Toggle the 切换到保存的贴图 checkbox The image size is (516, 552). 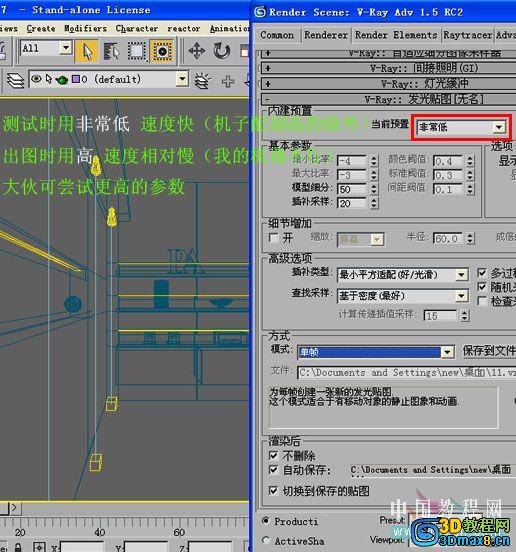point(273,490)
